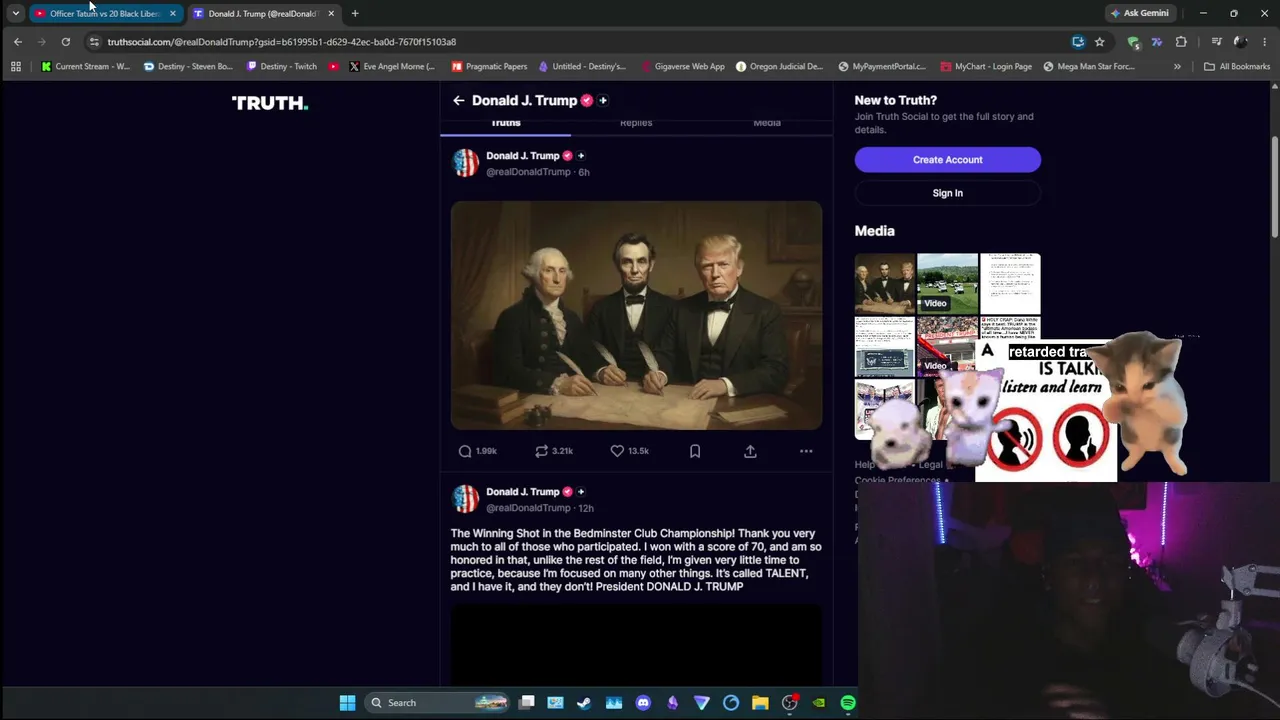ReTruth the 6h post with the portrait image
This screenshot has height=720, width=1280.
pos(541,451)
